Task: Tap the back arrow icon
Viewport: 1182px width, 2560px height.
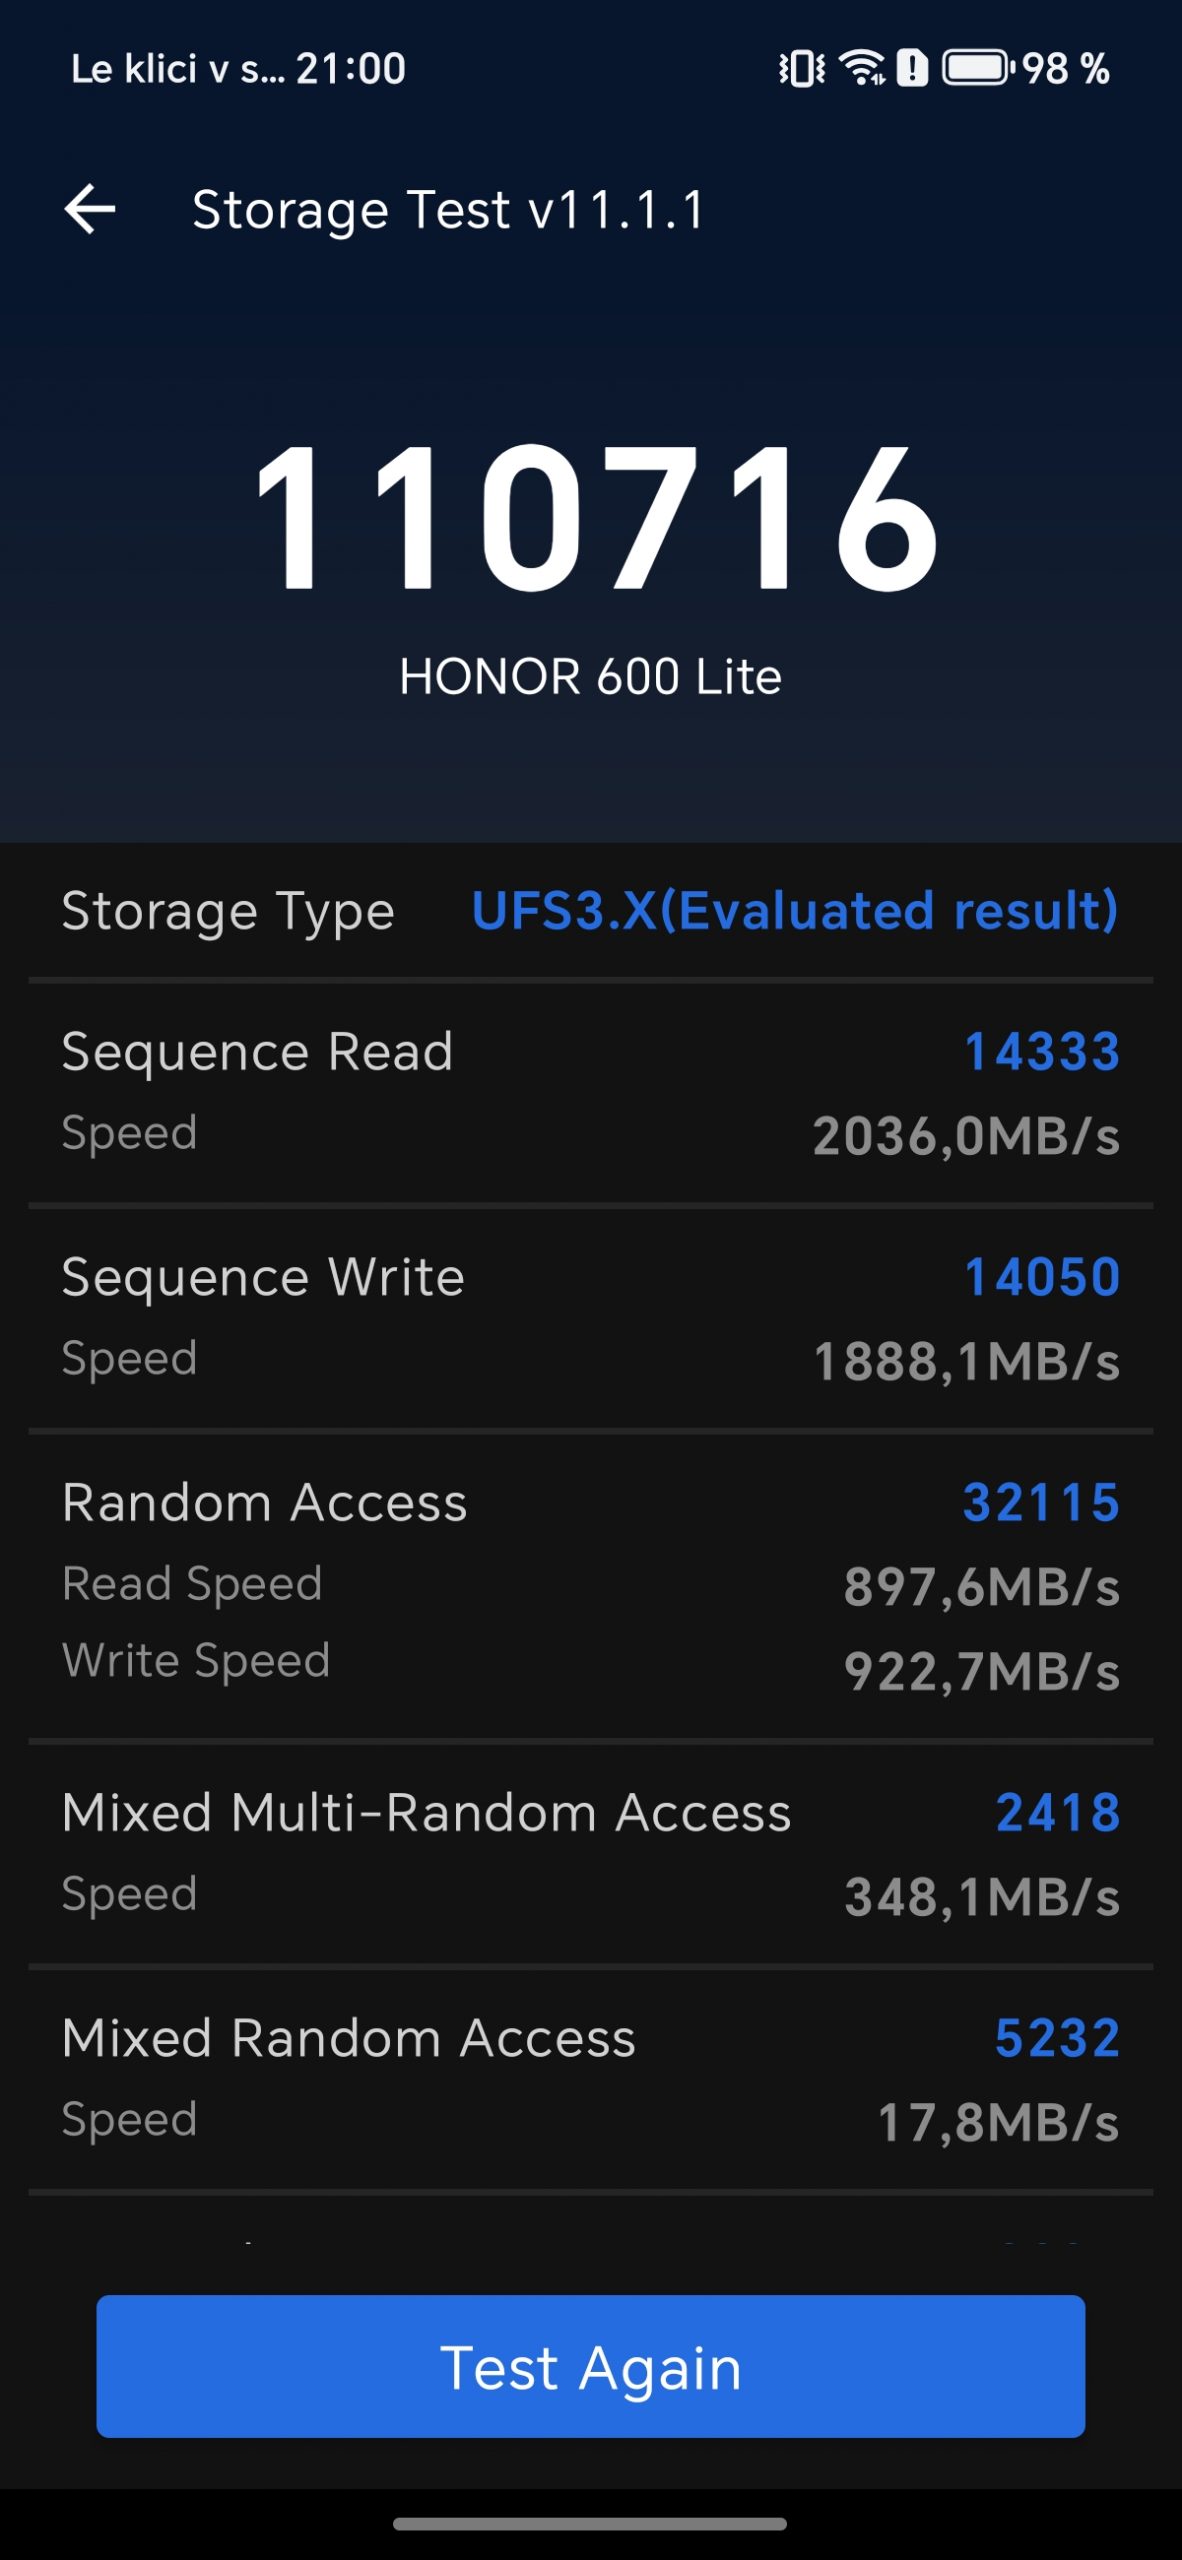Action: pyautogui.click(x=90, y=210)
